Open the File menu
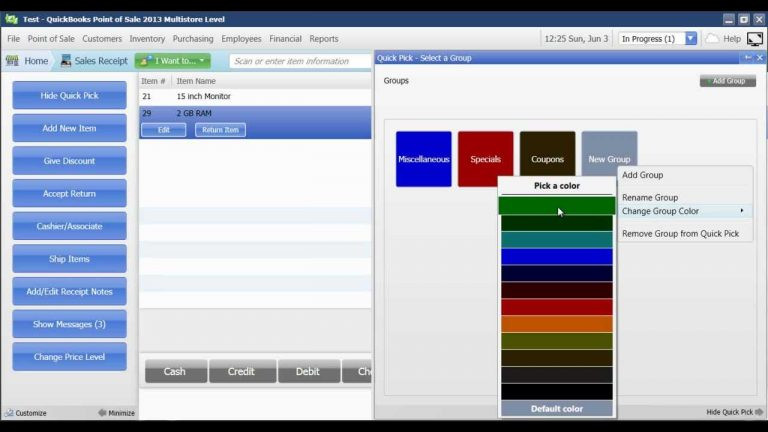768x432 pixels. point(14,39)
